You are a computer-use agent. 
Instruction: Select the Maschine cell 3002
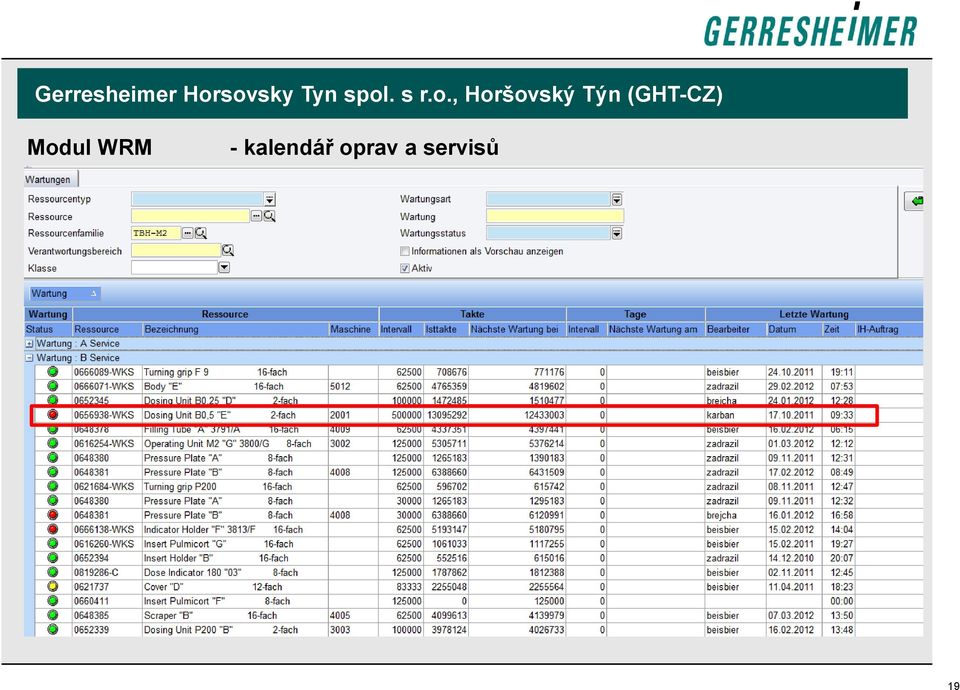pyautogui.click(x=353, y=443)
